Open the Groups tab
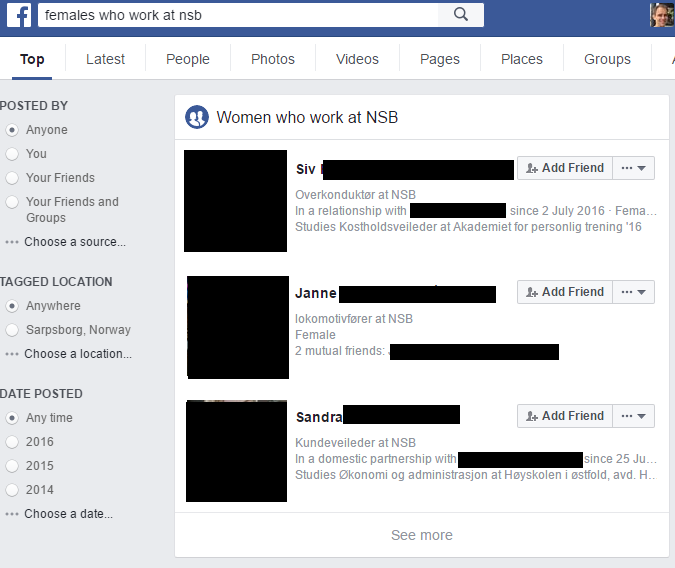This screenshot has height=568, width=675. click(607, 59)
